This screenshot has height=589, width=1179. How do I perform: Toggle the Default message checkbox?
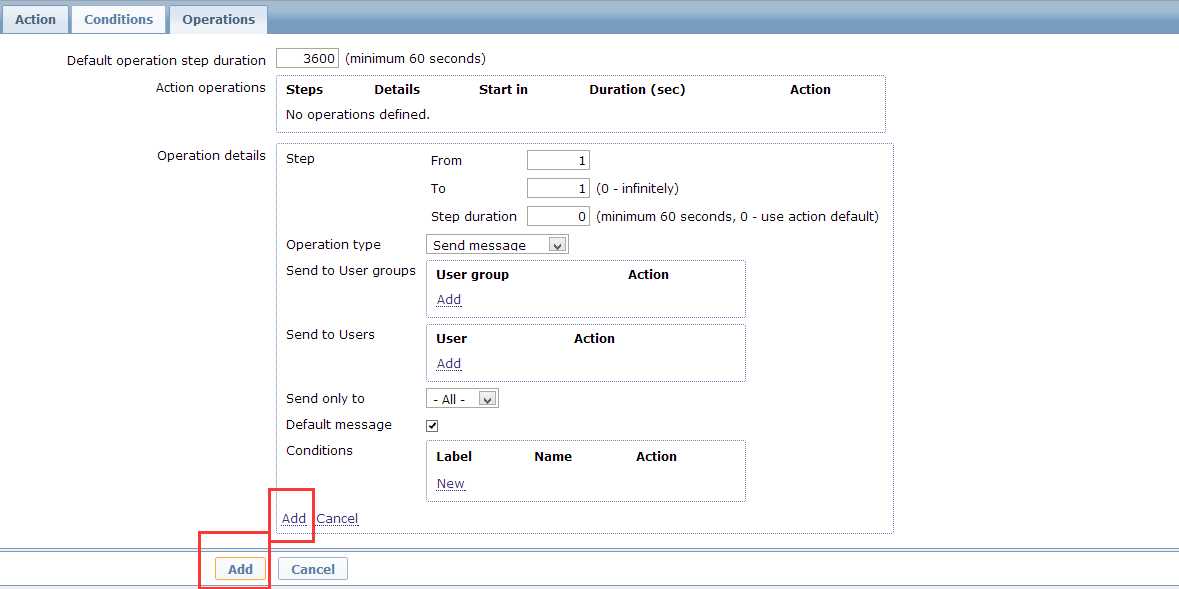tap(432, 426)
